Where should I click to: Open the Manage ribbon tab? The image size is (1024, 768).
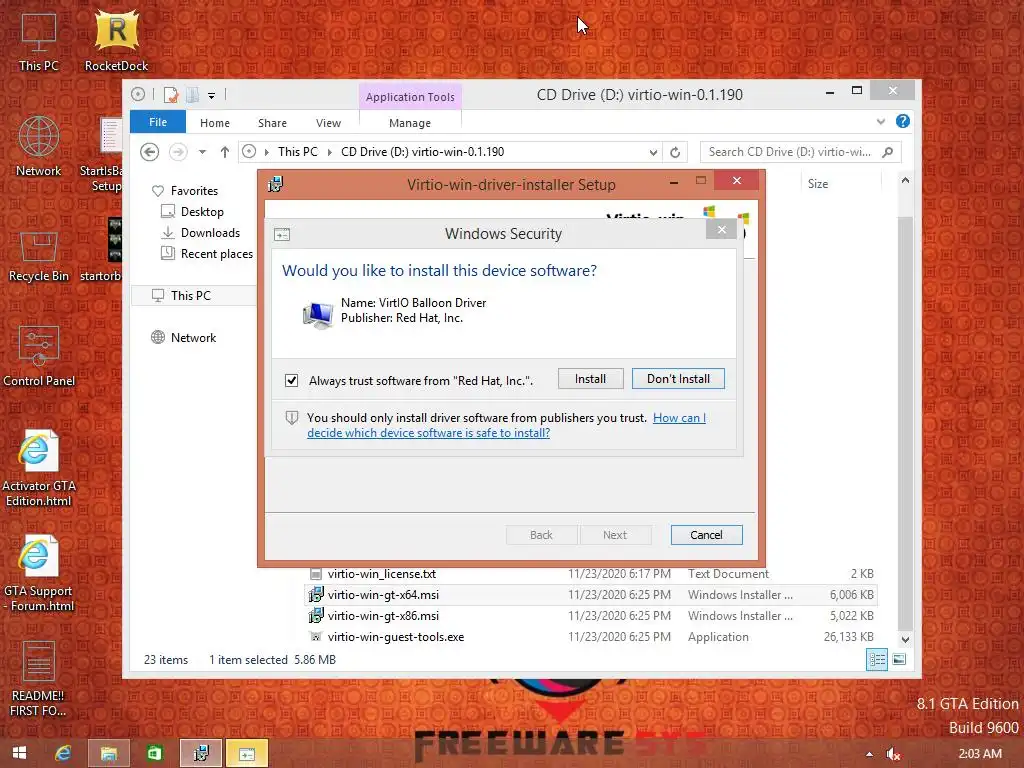click(x=410, y=123)
